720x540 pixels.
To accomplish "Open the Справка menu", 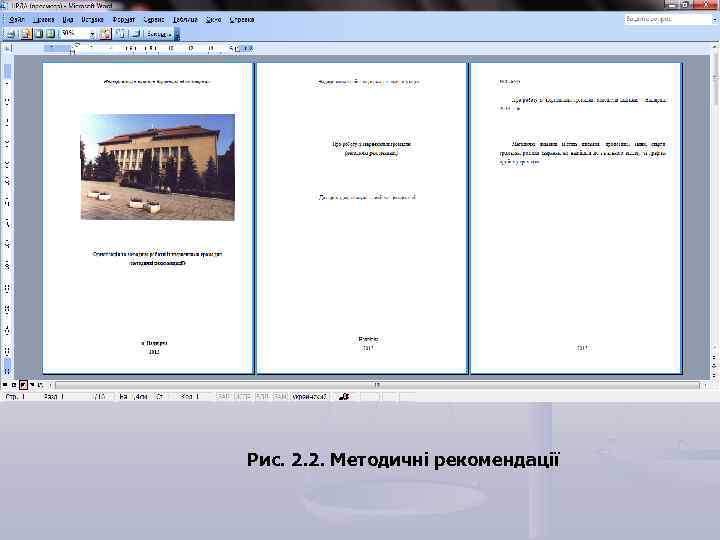I will [242, 20].
